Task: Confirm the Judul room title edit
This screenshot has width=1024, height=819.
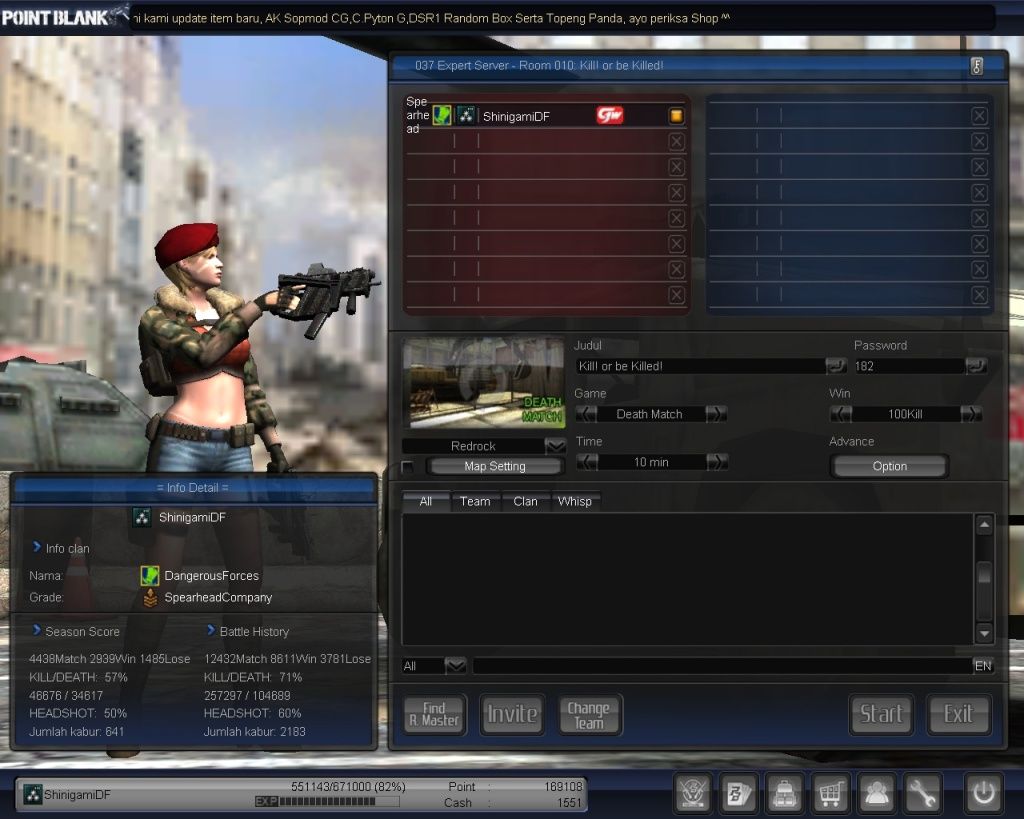Action: pos(835,366)
